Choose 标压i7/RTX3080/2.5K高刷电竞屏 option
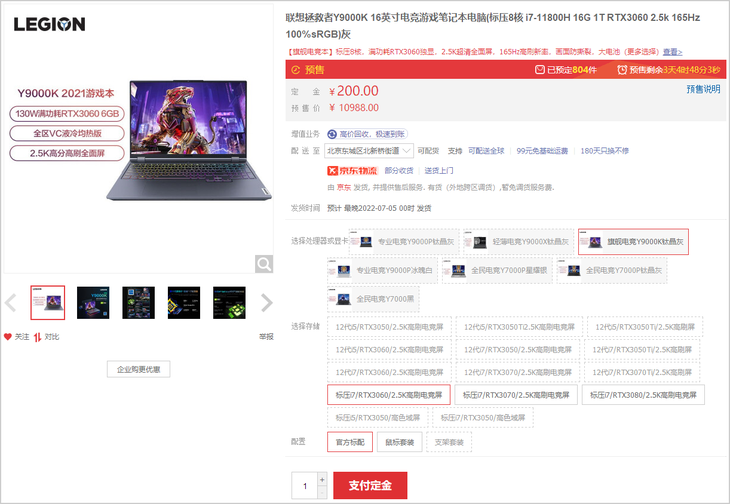730x504 pixels. [x=643, y=395]
